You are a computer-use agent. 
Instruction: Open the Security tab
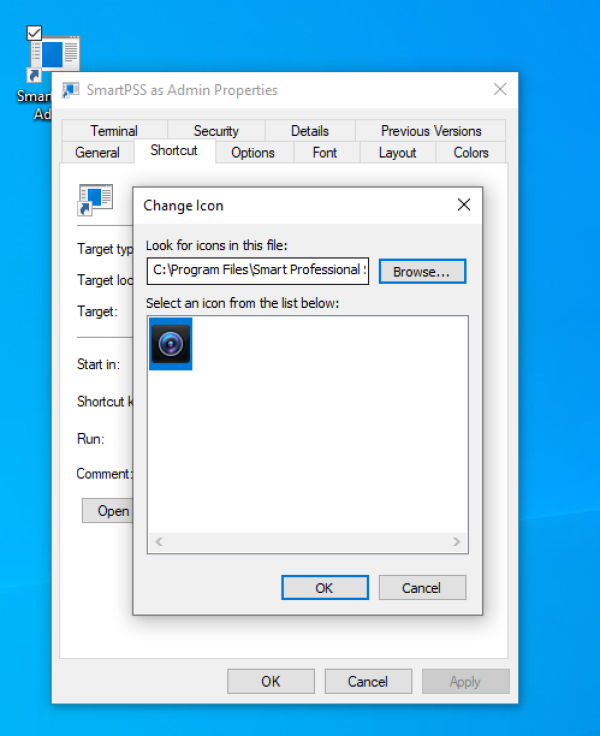coord(216,131)
